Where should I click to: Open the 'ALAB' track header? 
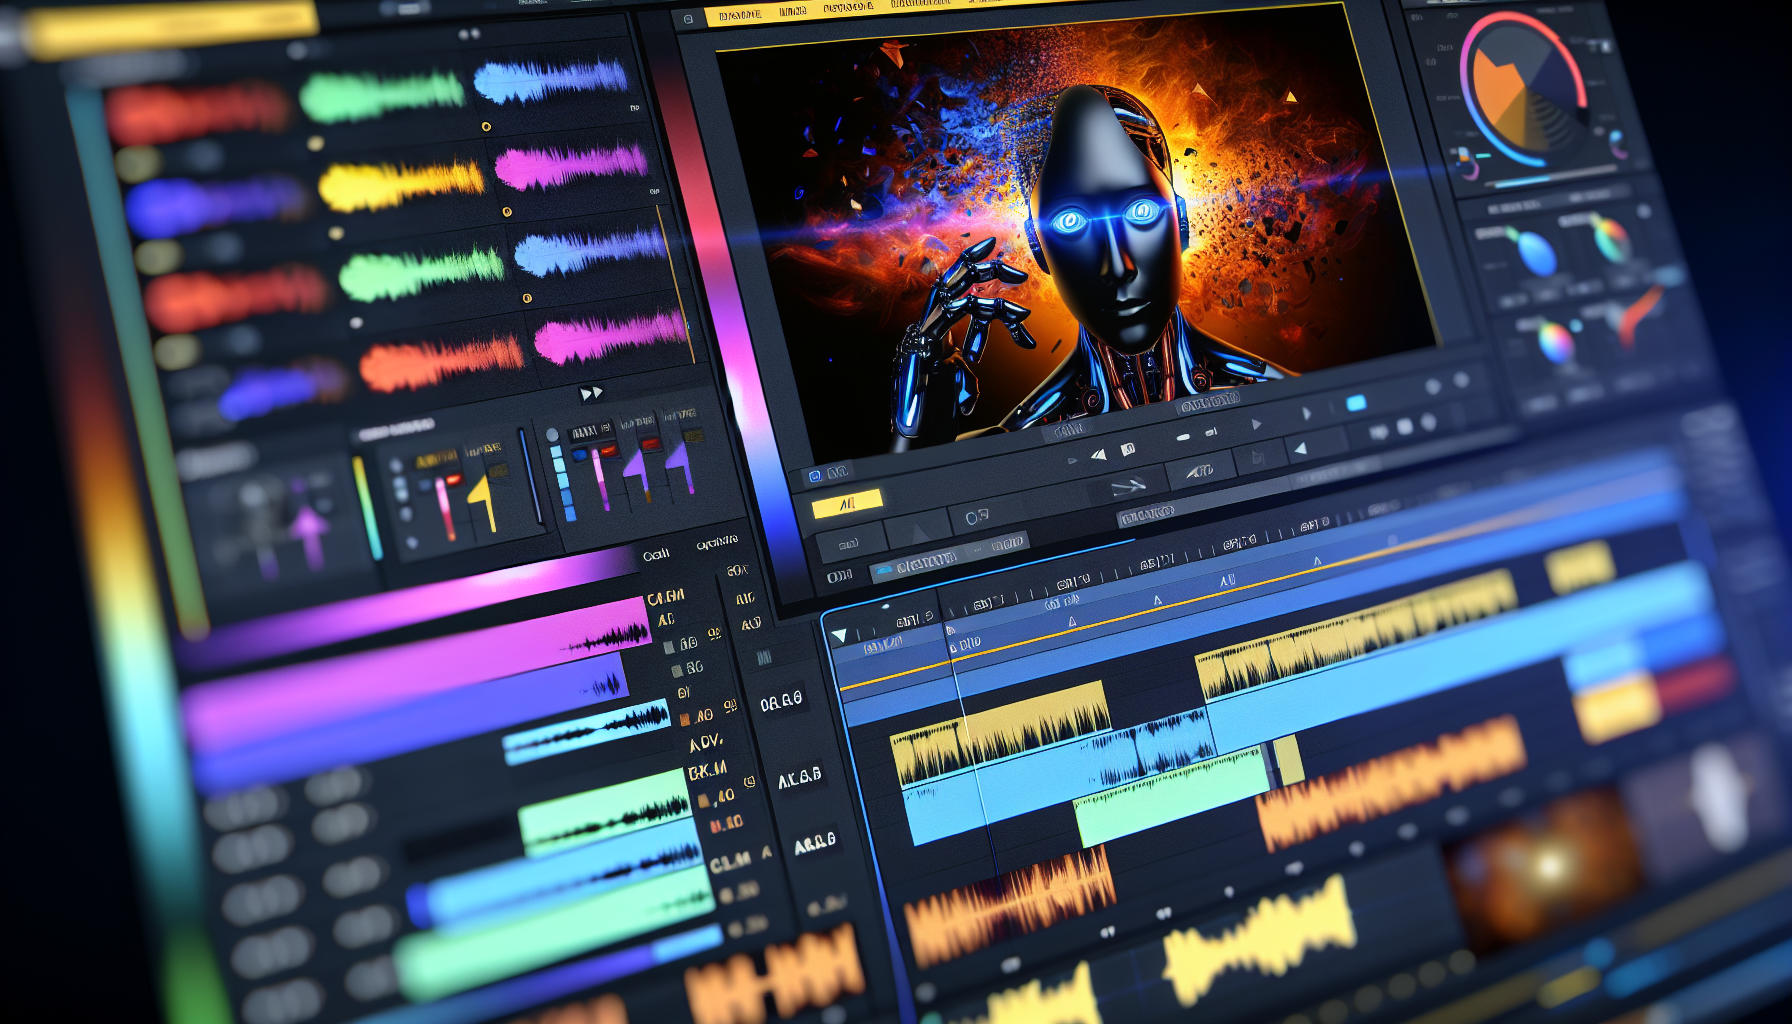coord(799,778)
